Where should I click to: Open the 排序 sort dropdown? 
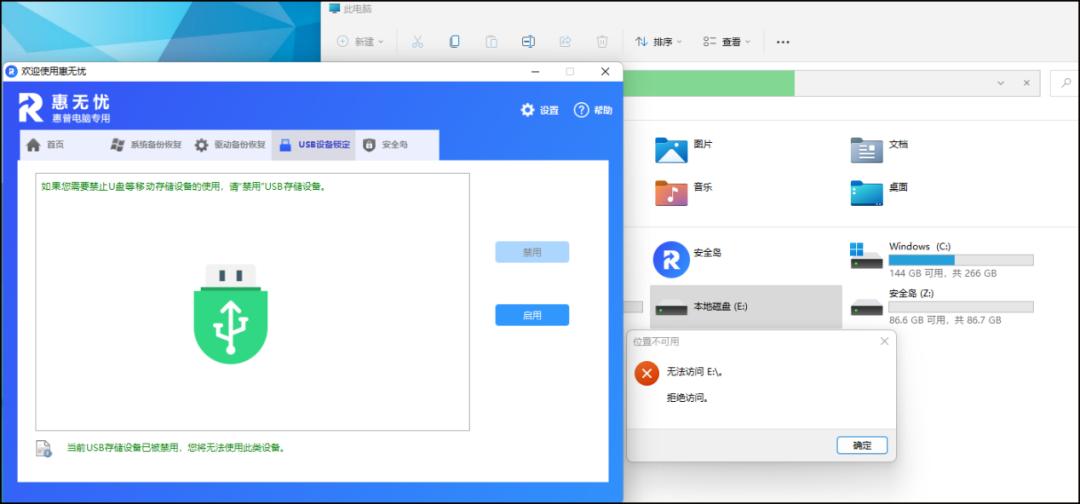click(x=658, y=42)
